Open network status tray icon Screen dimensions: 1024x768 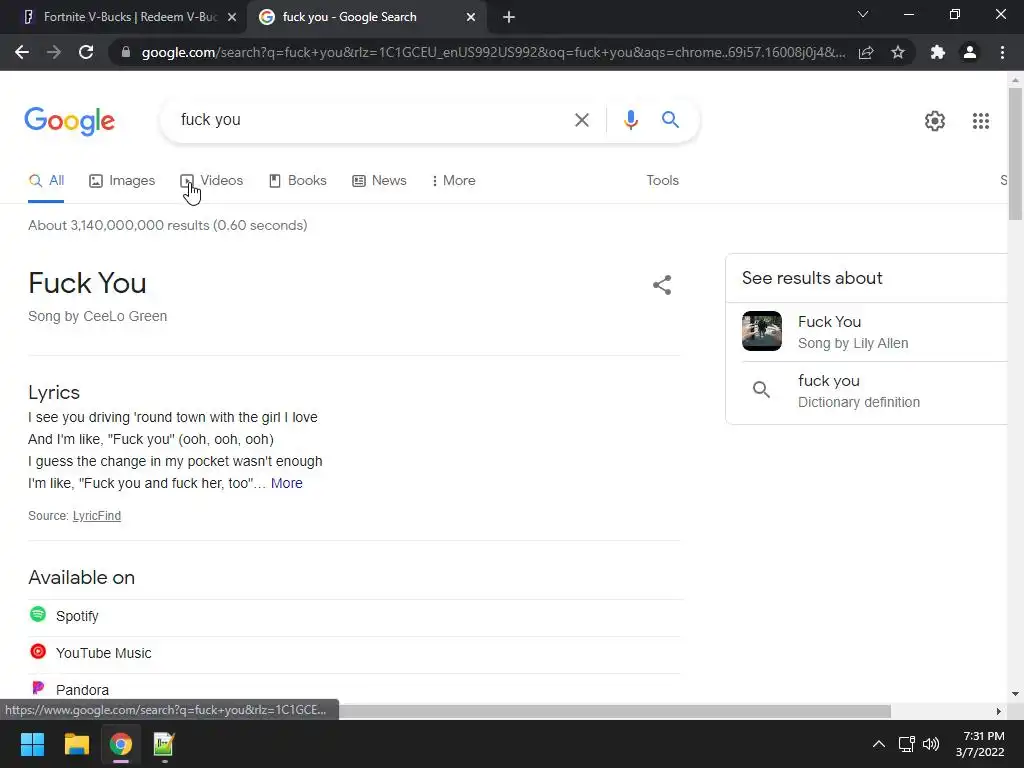[906, 744]
